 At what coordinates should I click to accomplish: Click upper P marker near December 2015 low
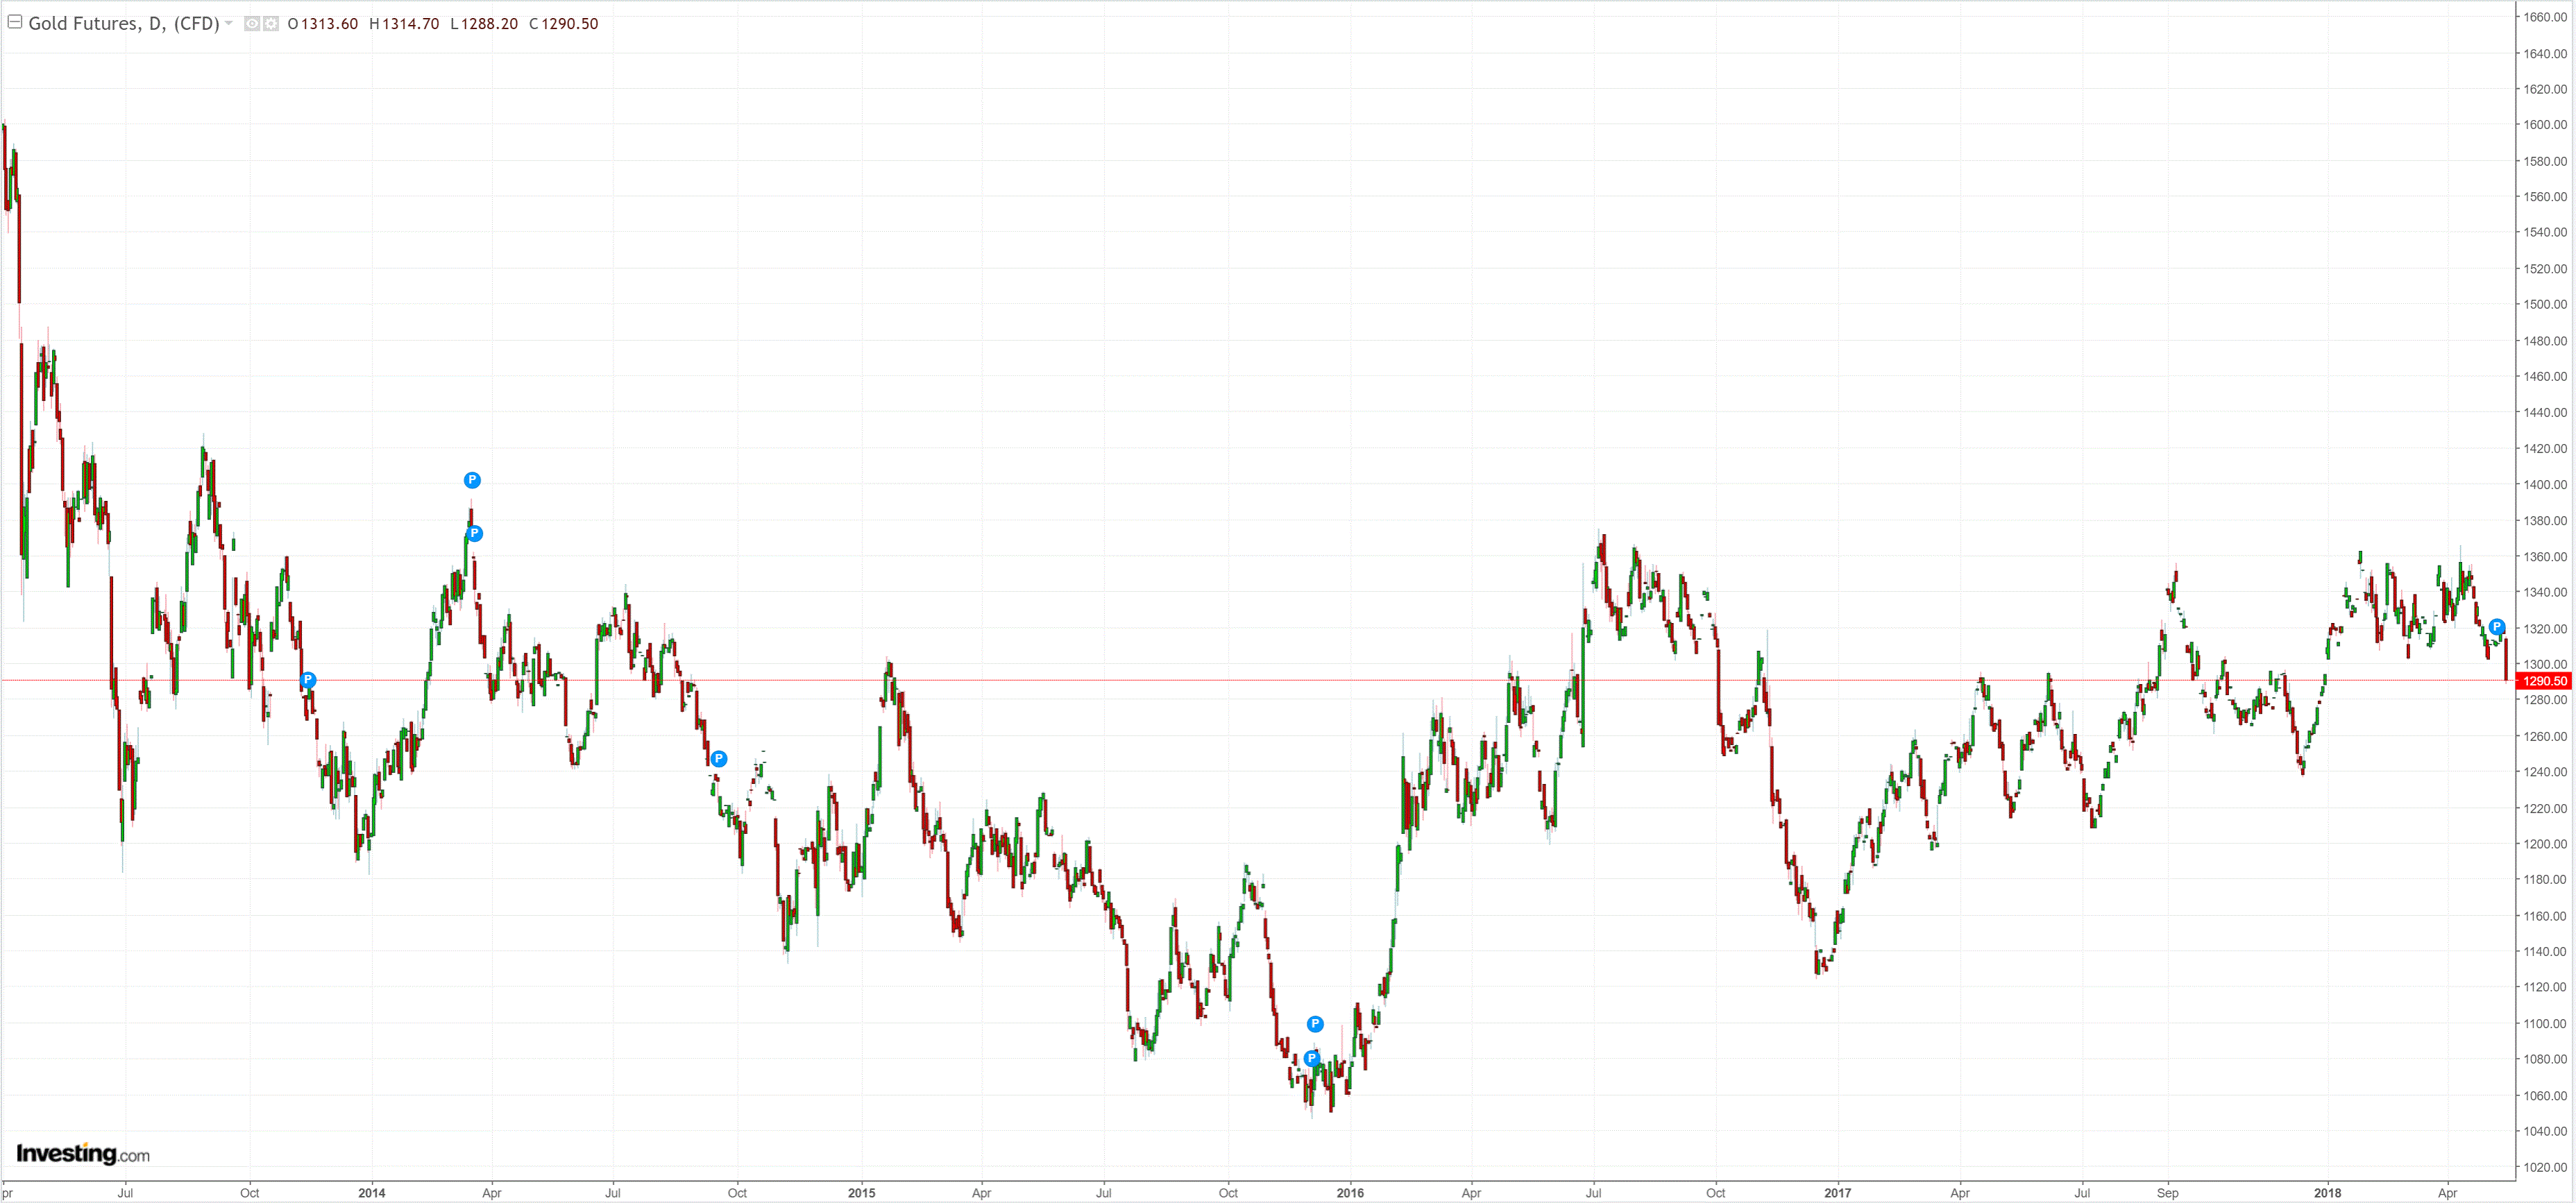(1315, 1024)
